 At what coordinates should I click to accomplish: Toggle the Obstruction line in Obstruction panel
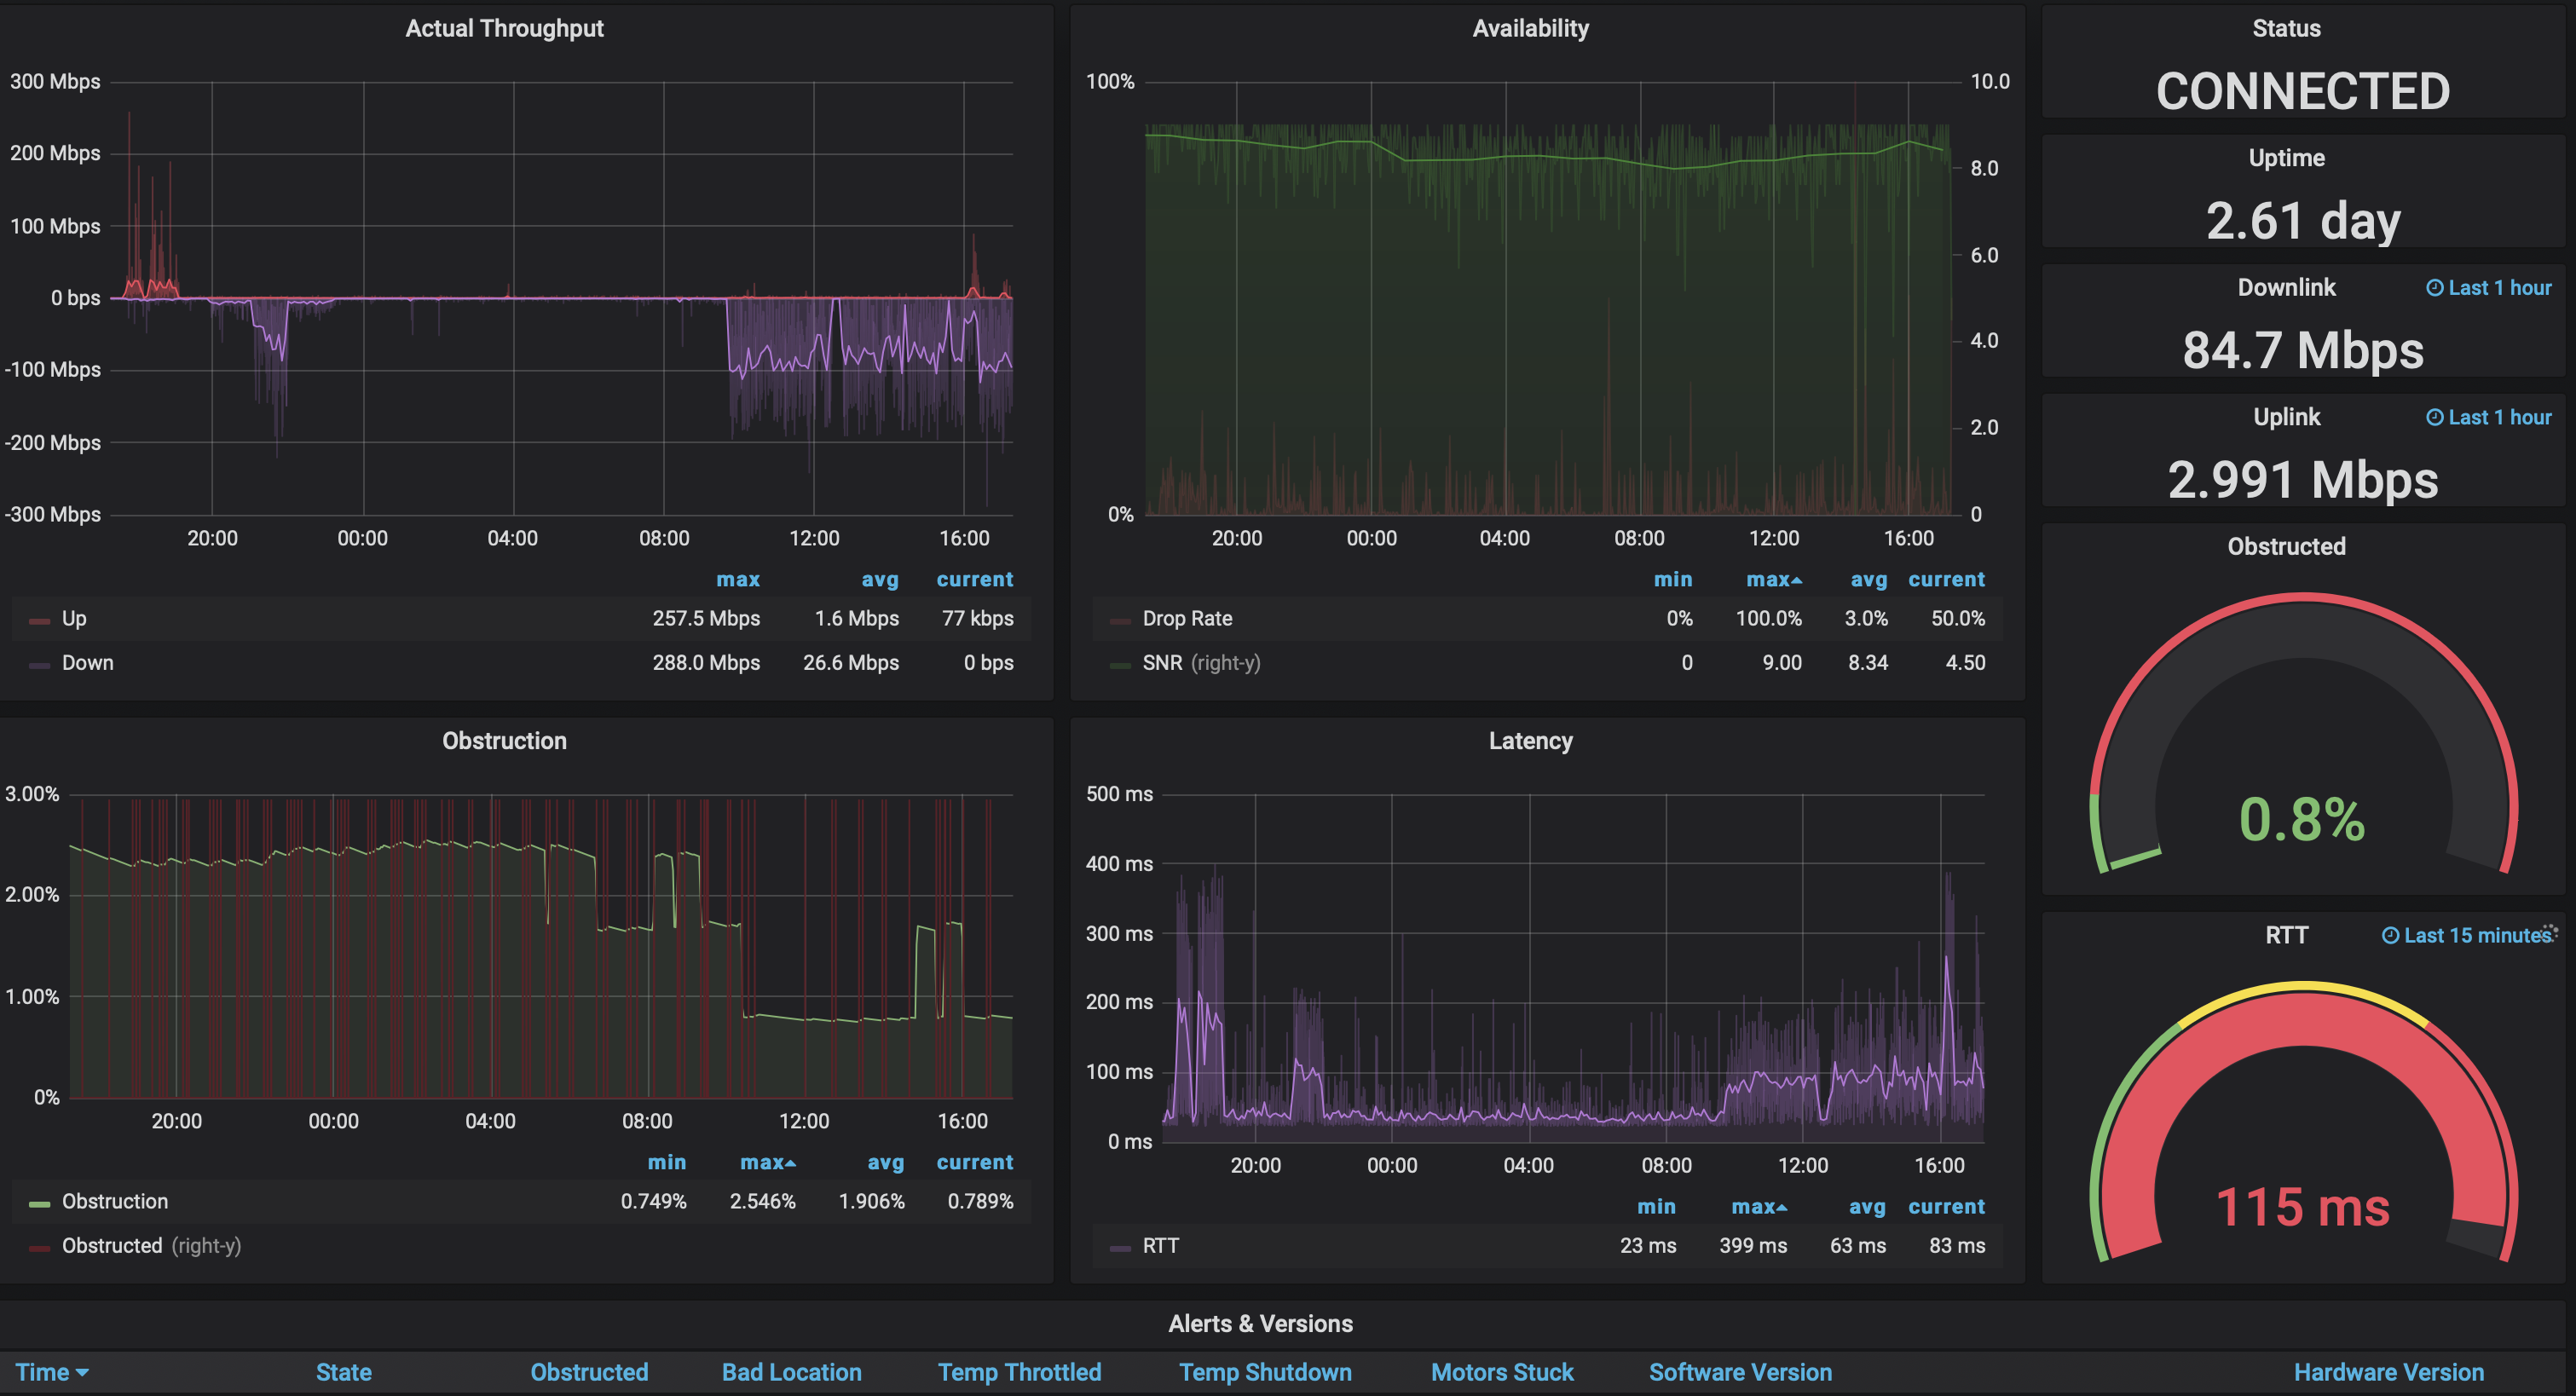pyautogui.click(x=112, y=1200)
